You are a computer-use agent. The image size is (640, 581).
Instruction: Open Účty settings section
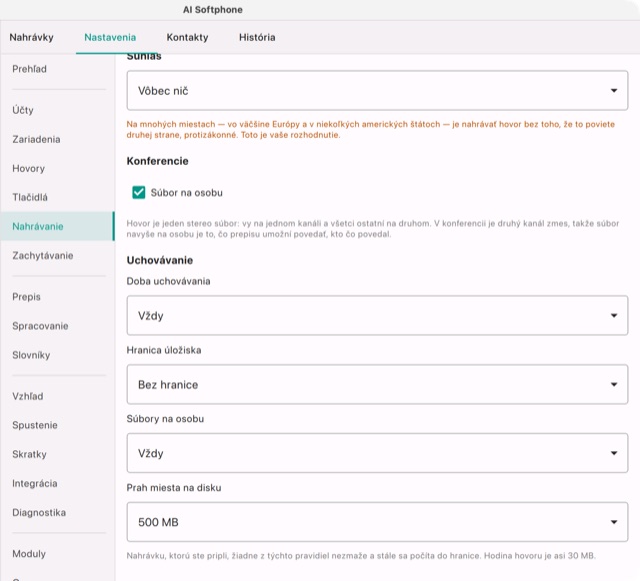(x=57, y=110)
